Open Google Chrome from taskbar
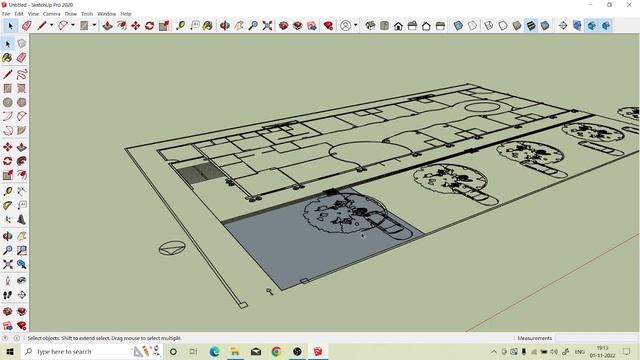Viewport: 640px width, 360px height. [x=276, y=351]
